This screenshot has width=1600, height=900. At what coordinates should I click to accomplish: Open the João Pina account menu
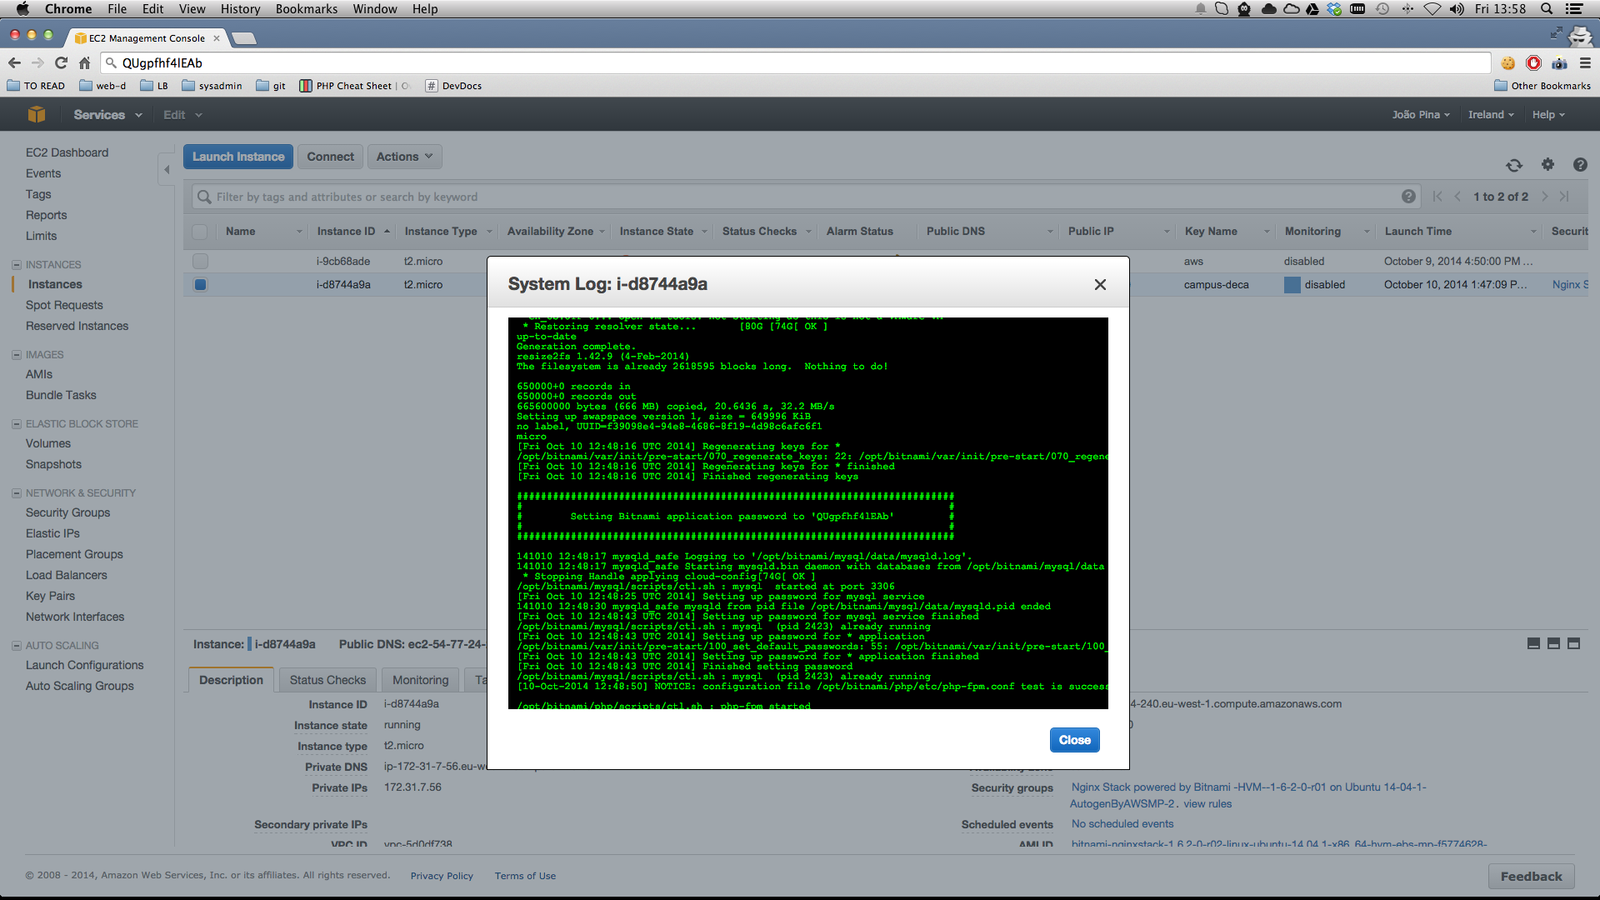click(1420, 115)
